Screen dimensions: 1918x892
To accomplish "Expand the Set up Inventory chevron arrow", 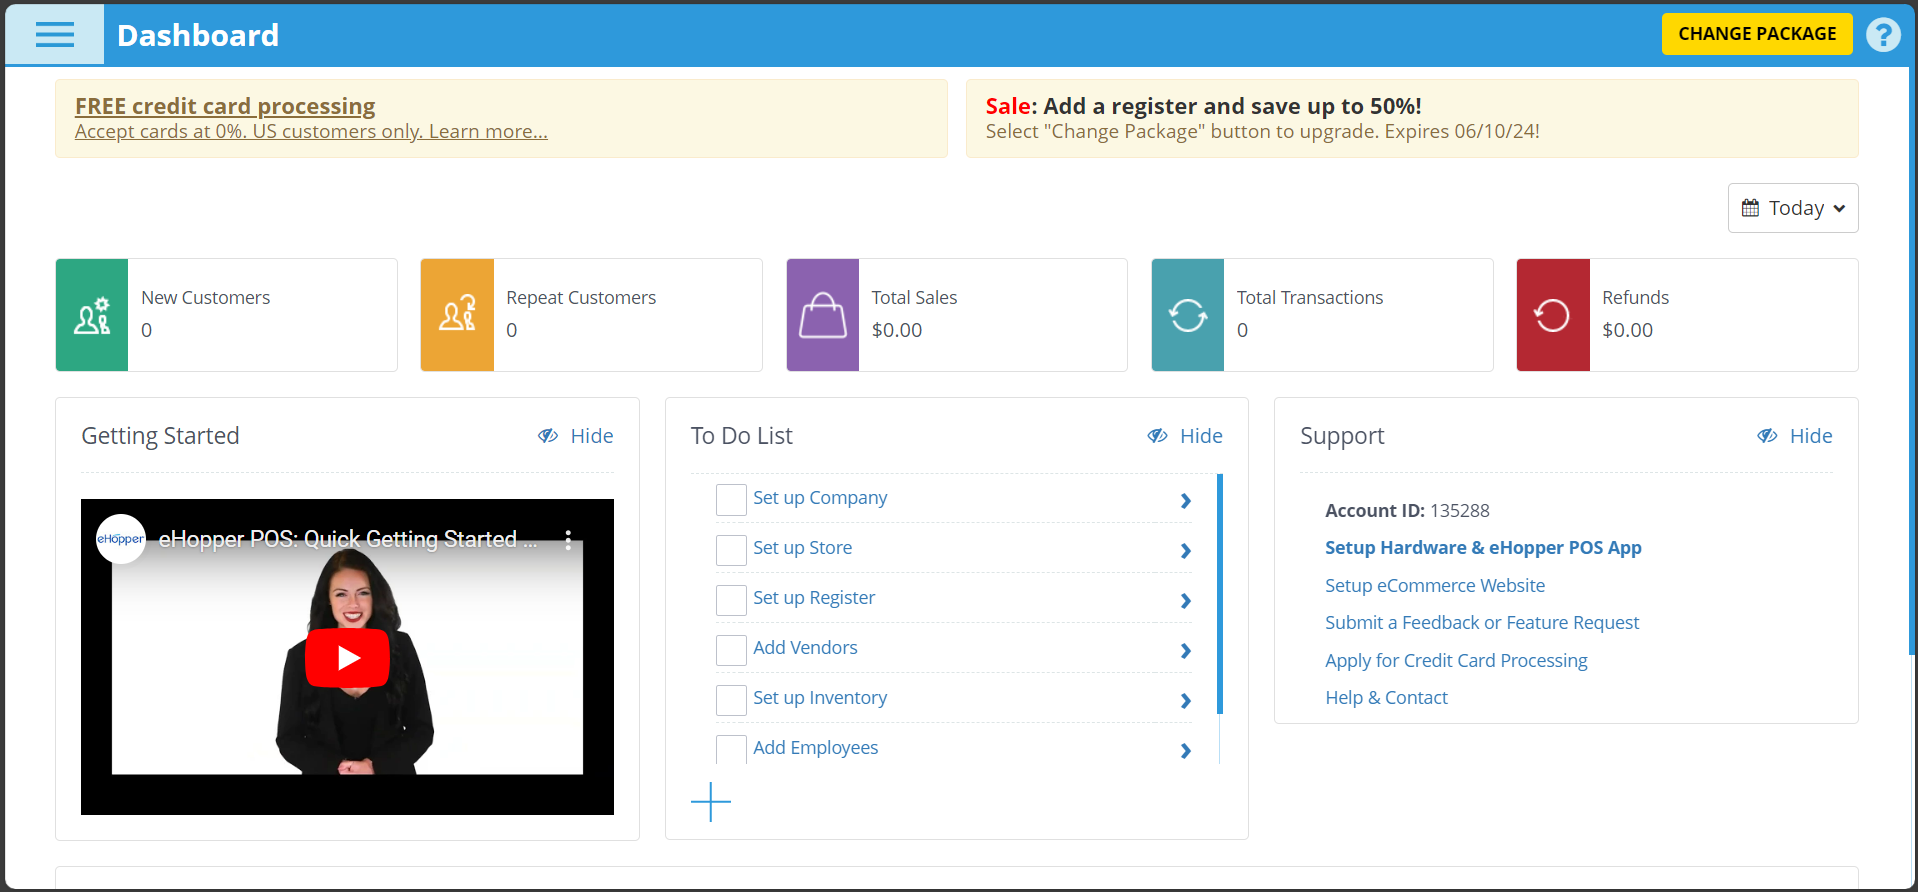I will [x=1186, y=701].
